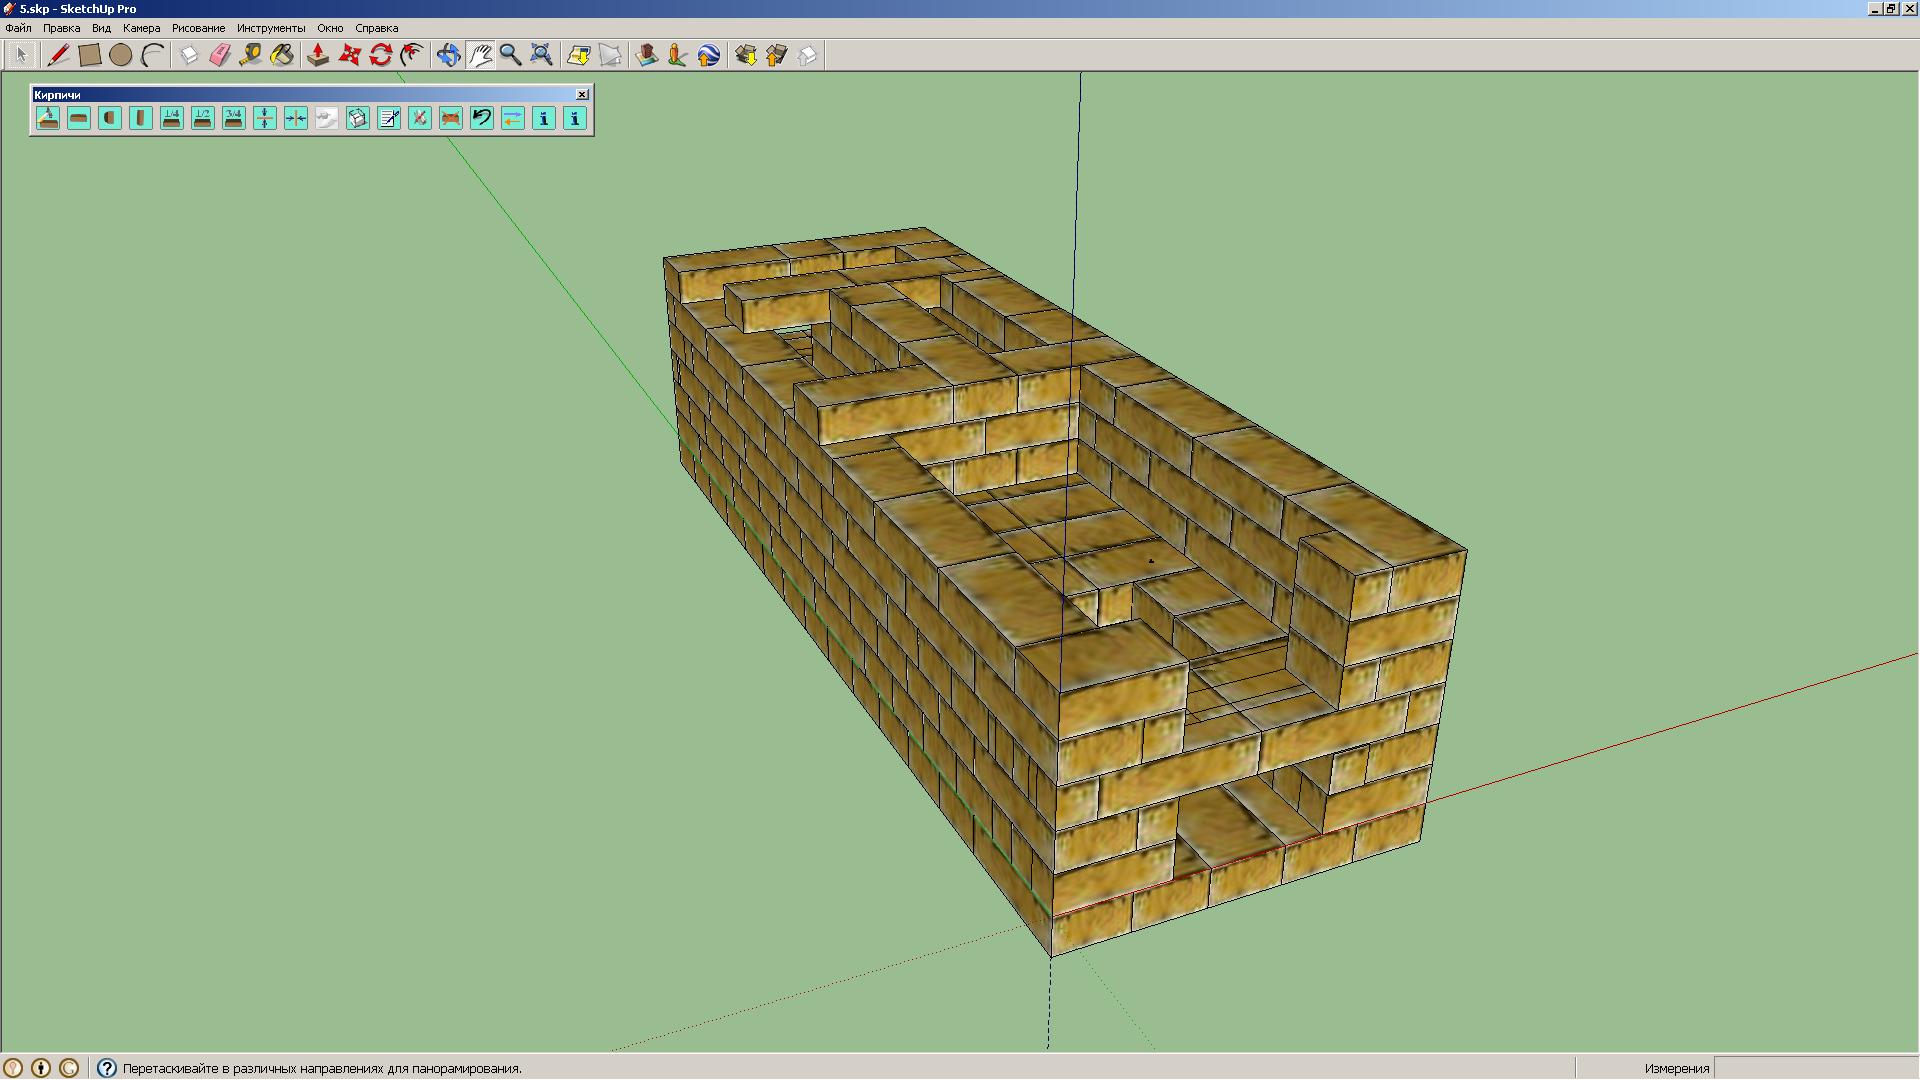Select the Line pencil tool
Screen dimensions: 1920x1080
(58, 55)
